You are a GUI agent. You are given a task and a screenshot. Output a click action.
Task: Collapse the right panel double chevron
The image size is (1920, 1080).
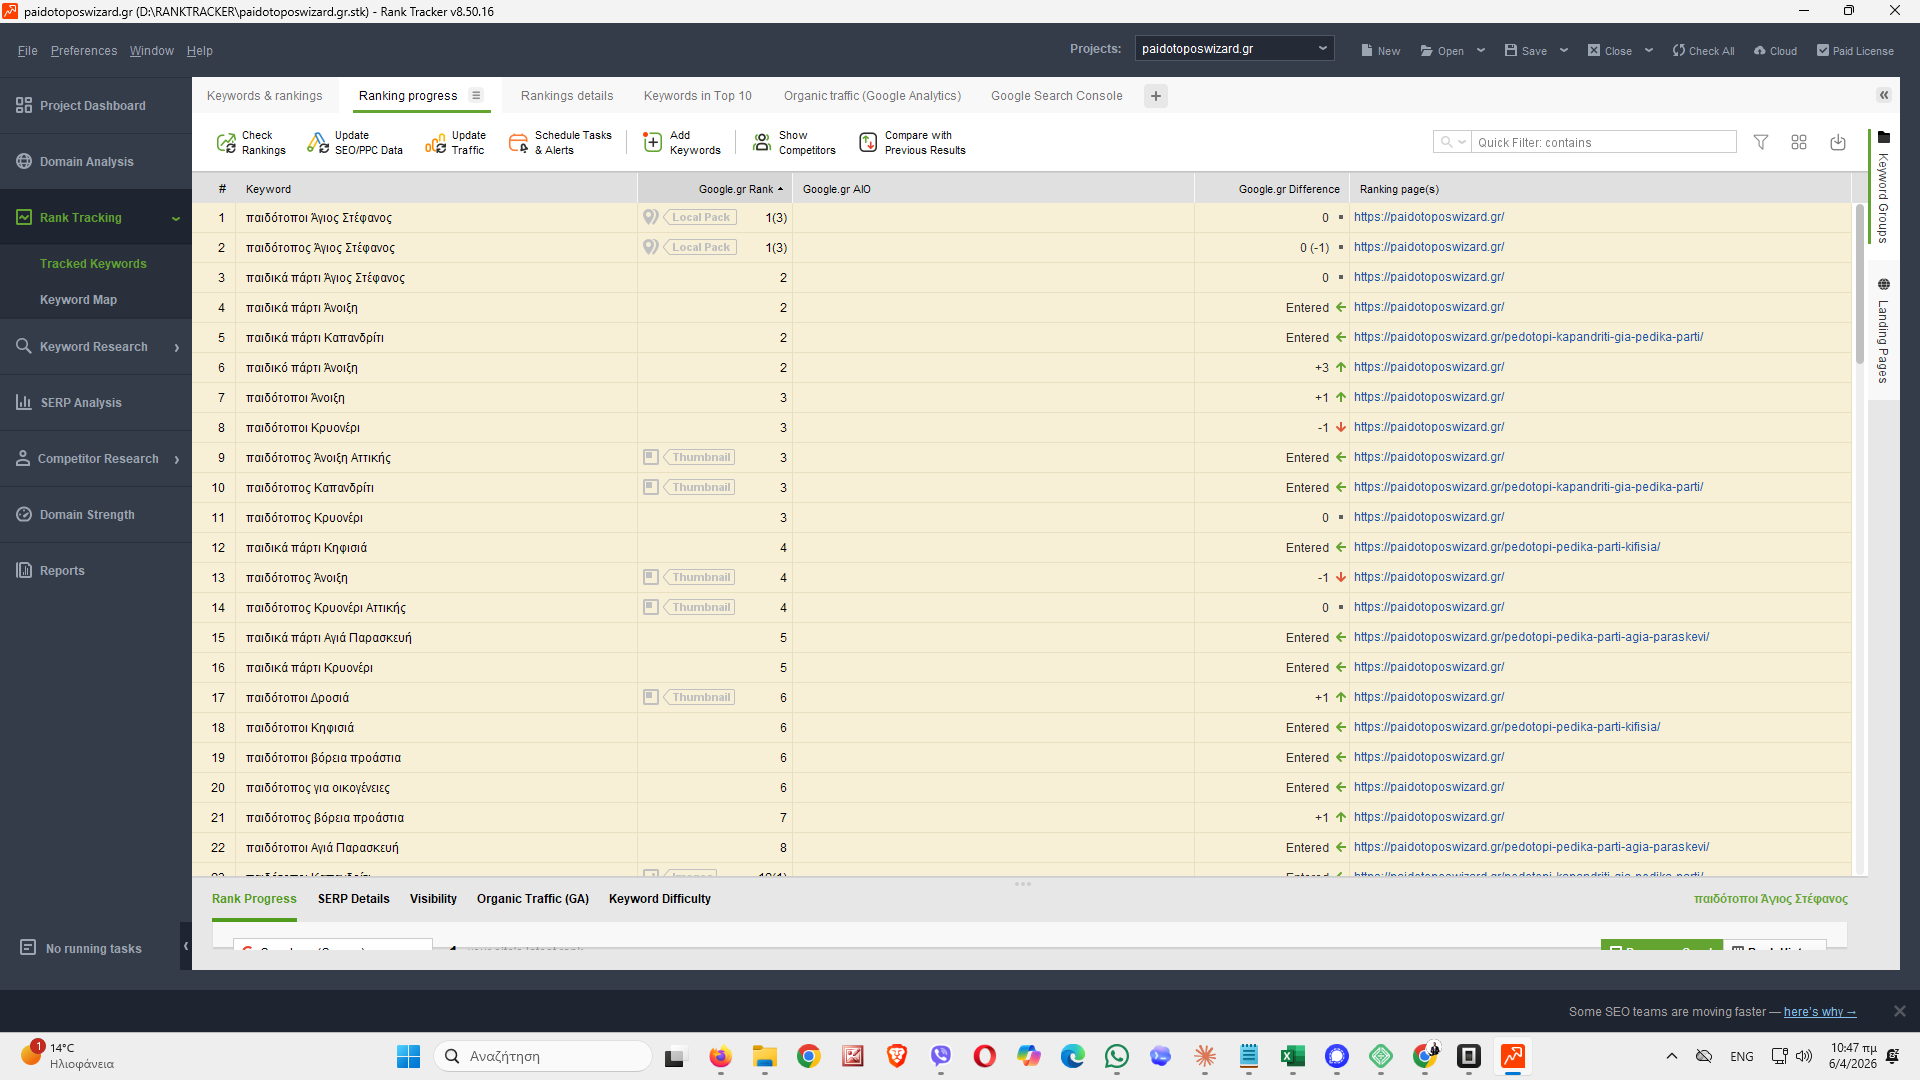click(1884, 96)
